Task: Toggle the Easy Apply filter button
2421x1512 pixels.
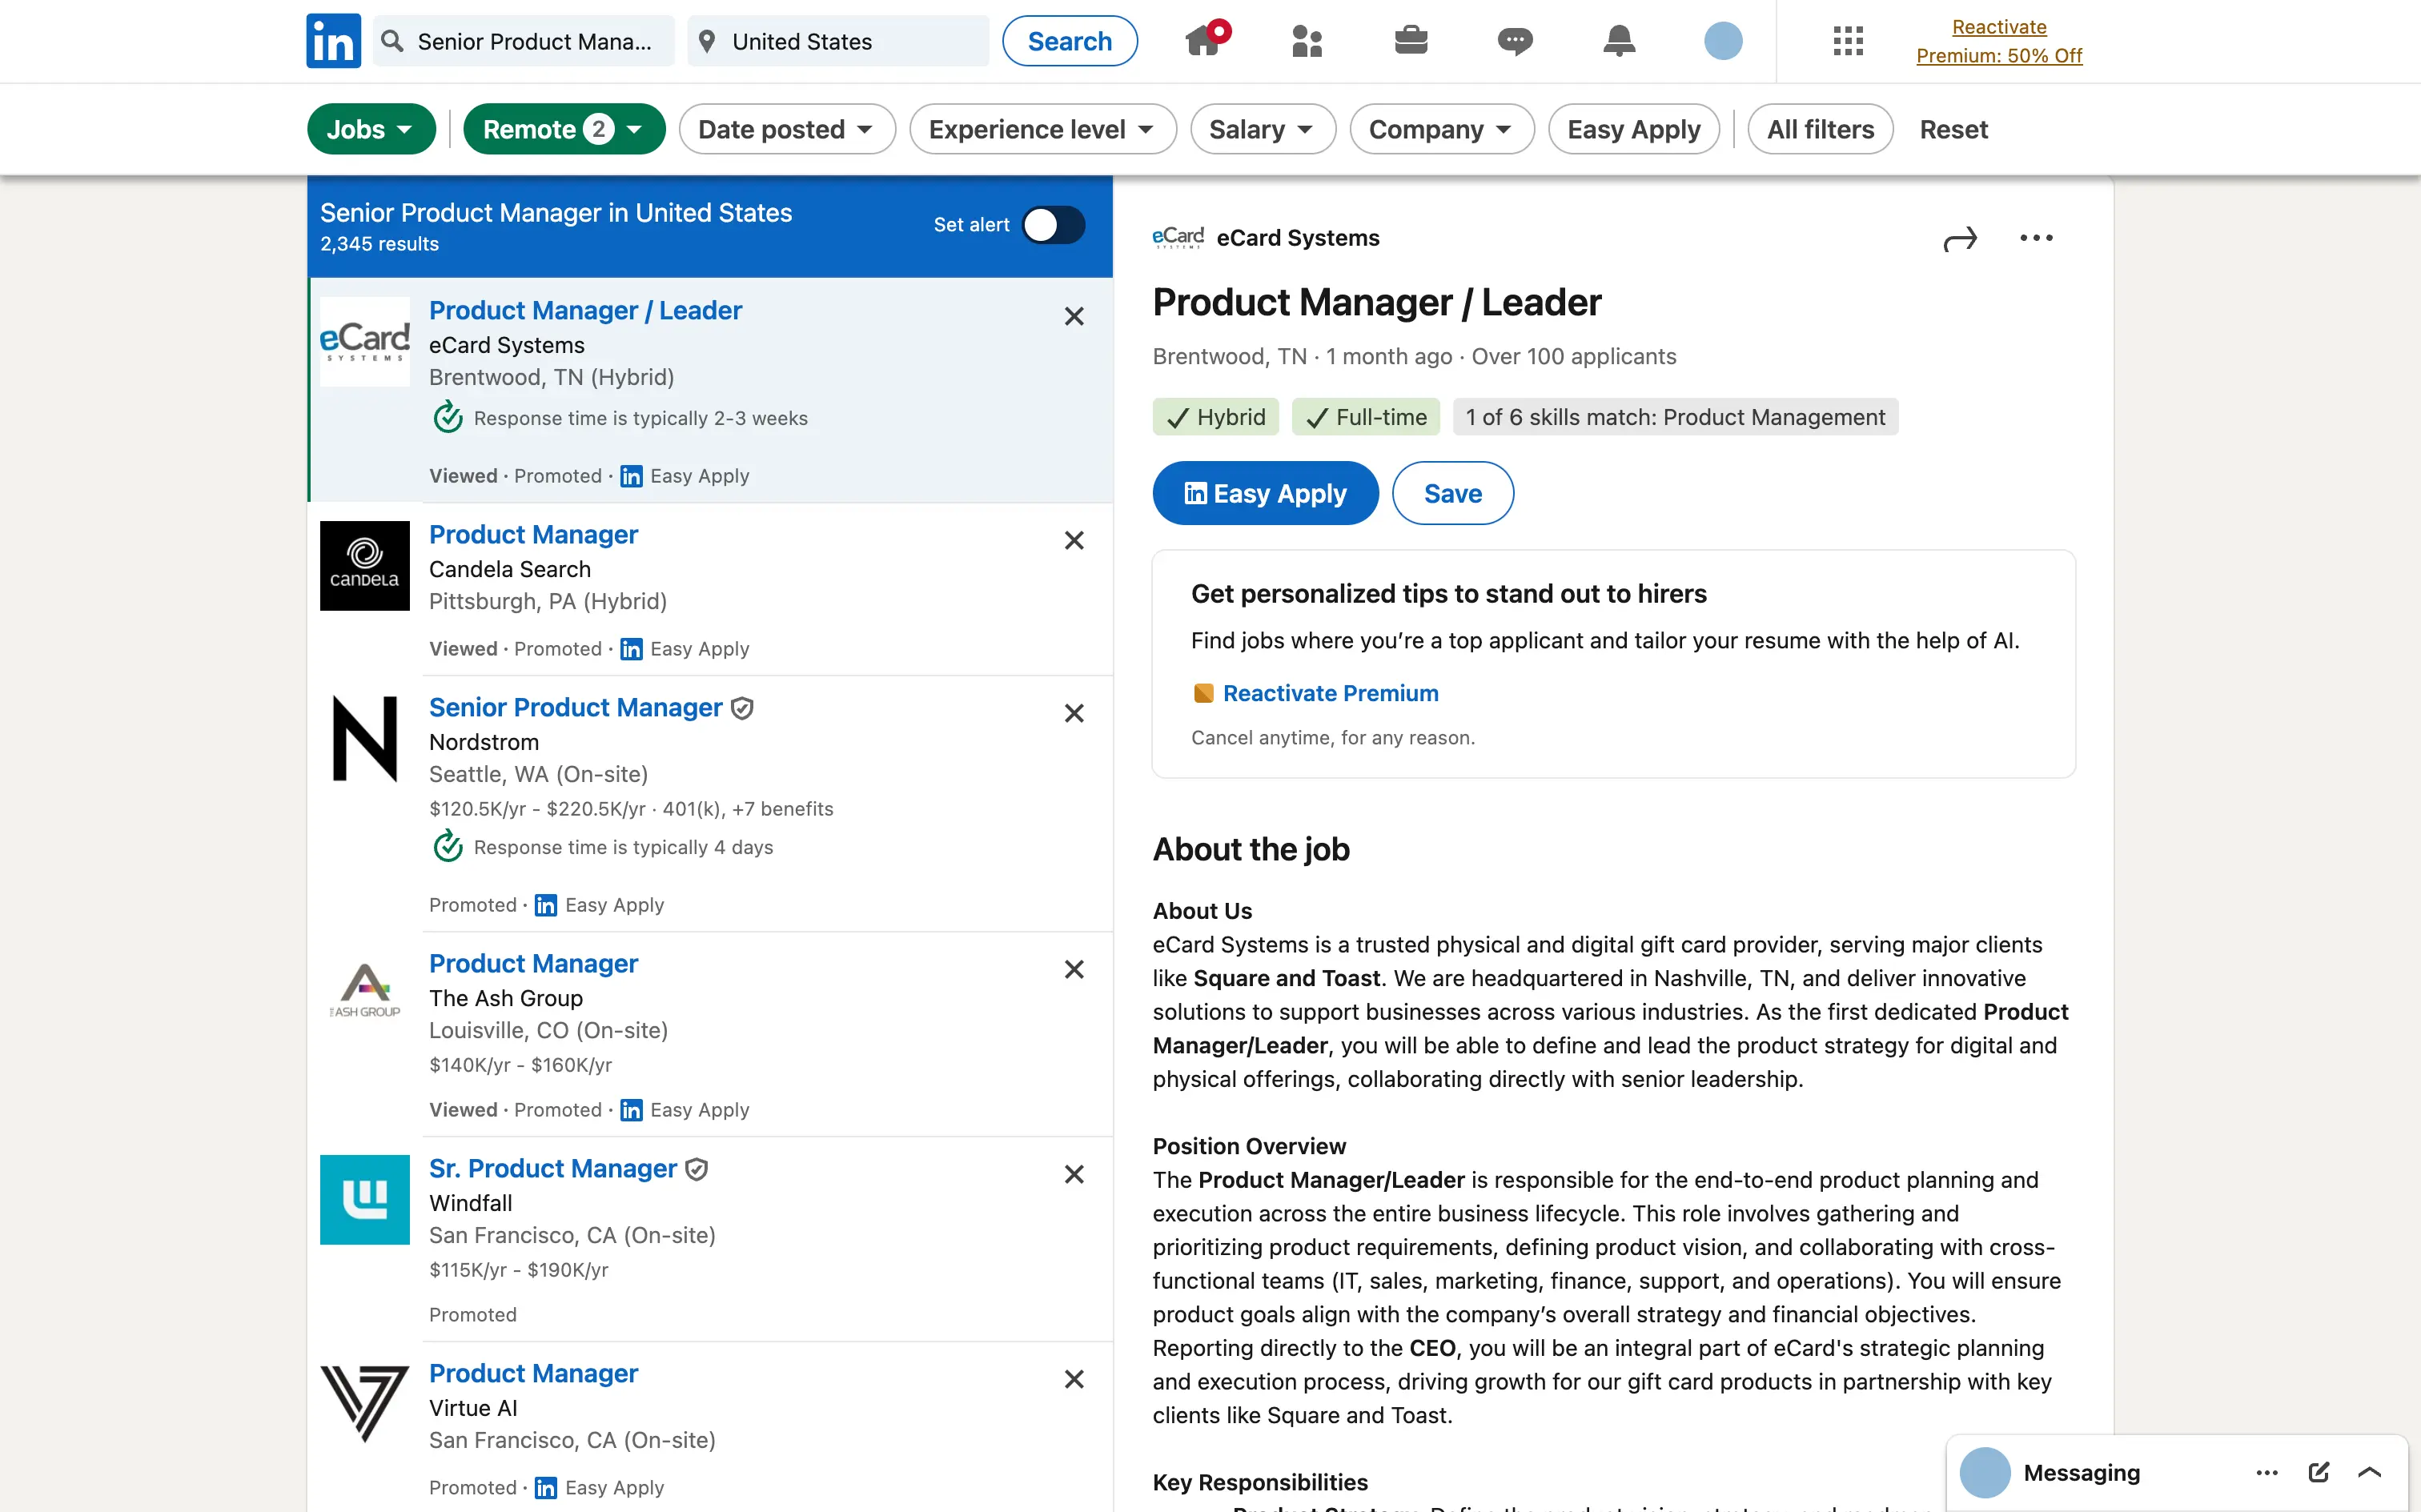Action: click(x=1634, y=129)
